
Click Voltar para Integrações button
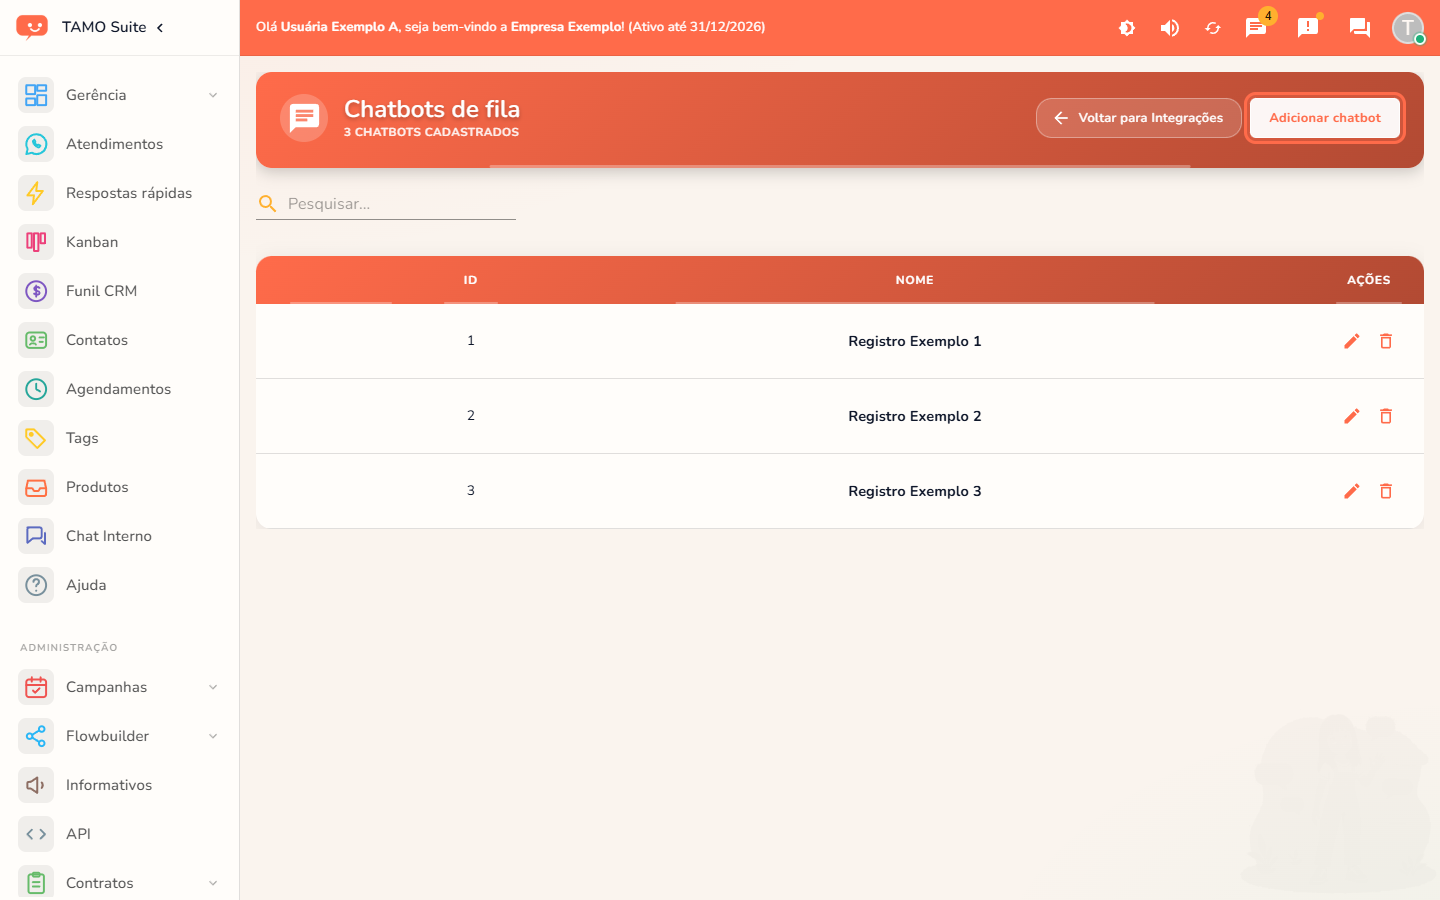click(1138, 118)
